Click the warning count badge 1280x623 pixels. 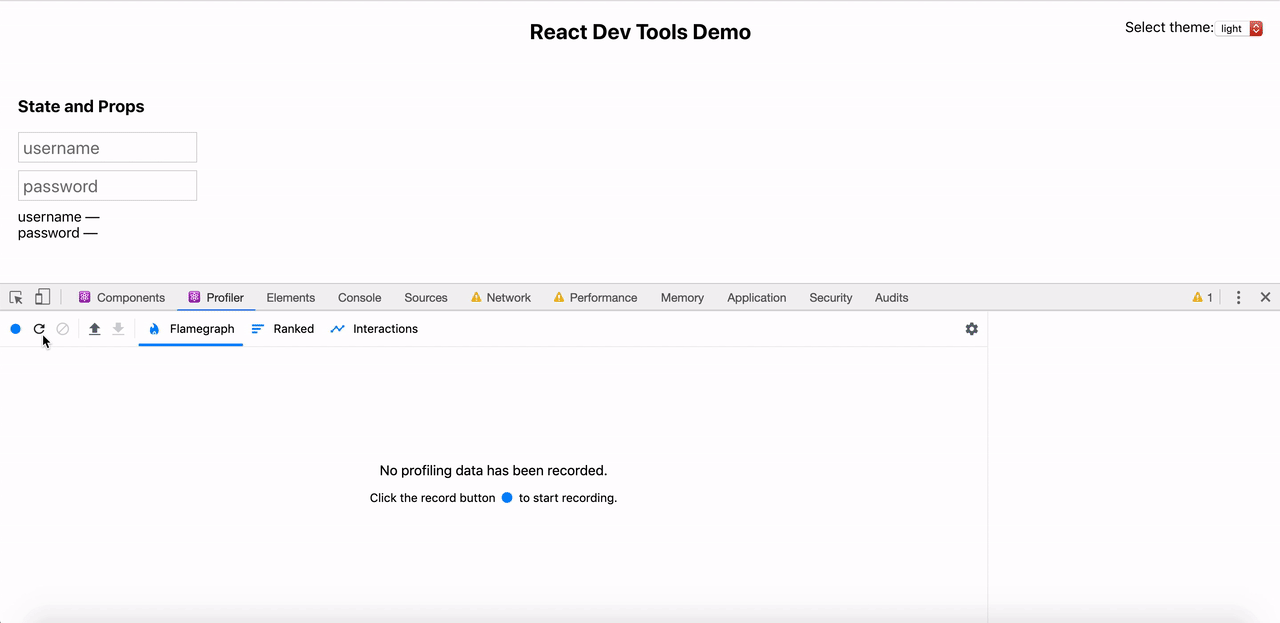point(1203,297)
